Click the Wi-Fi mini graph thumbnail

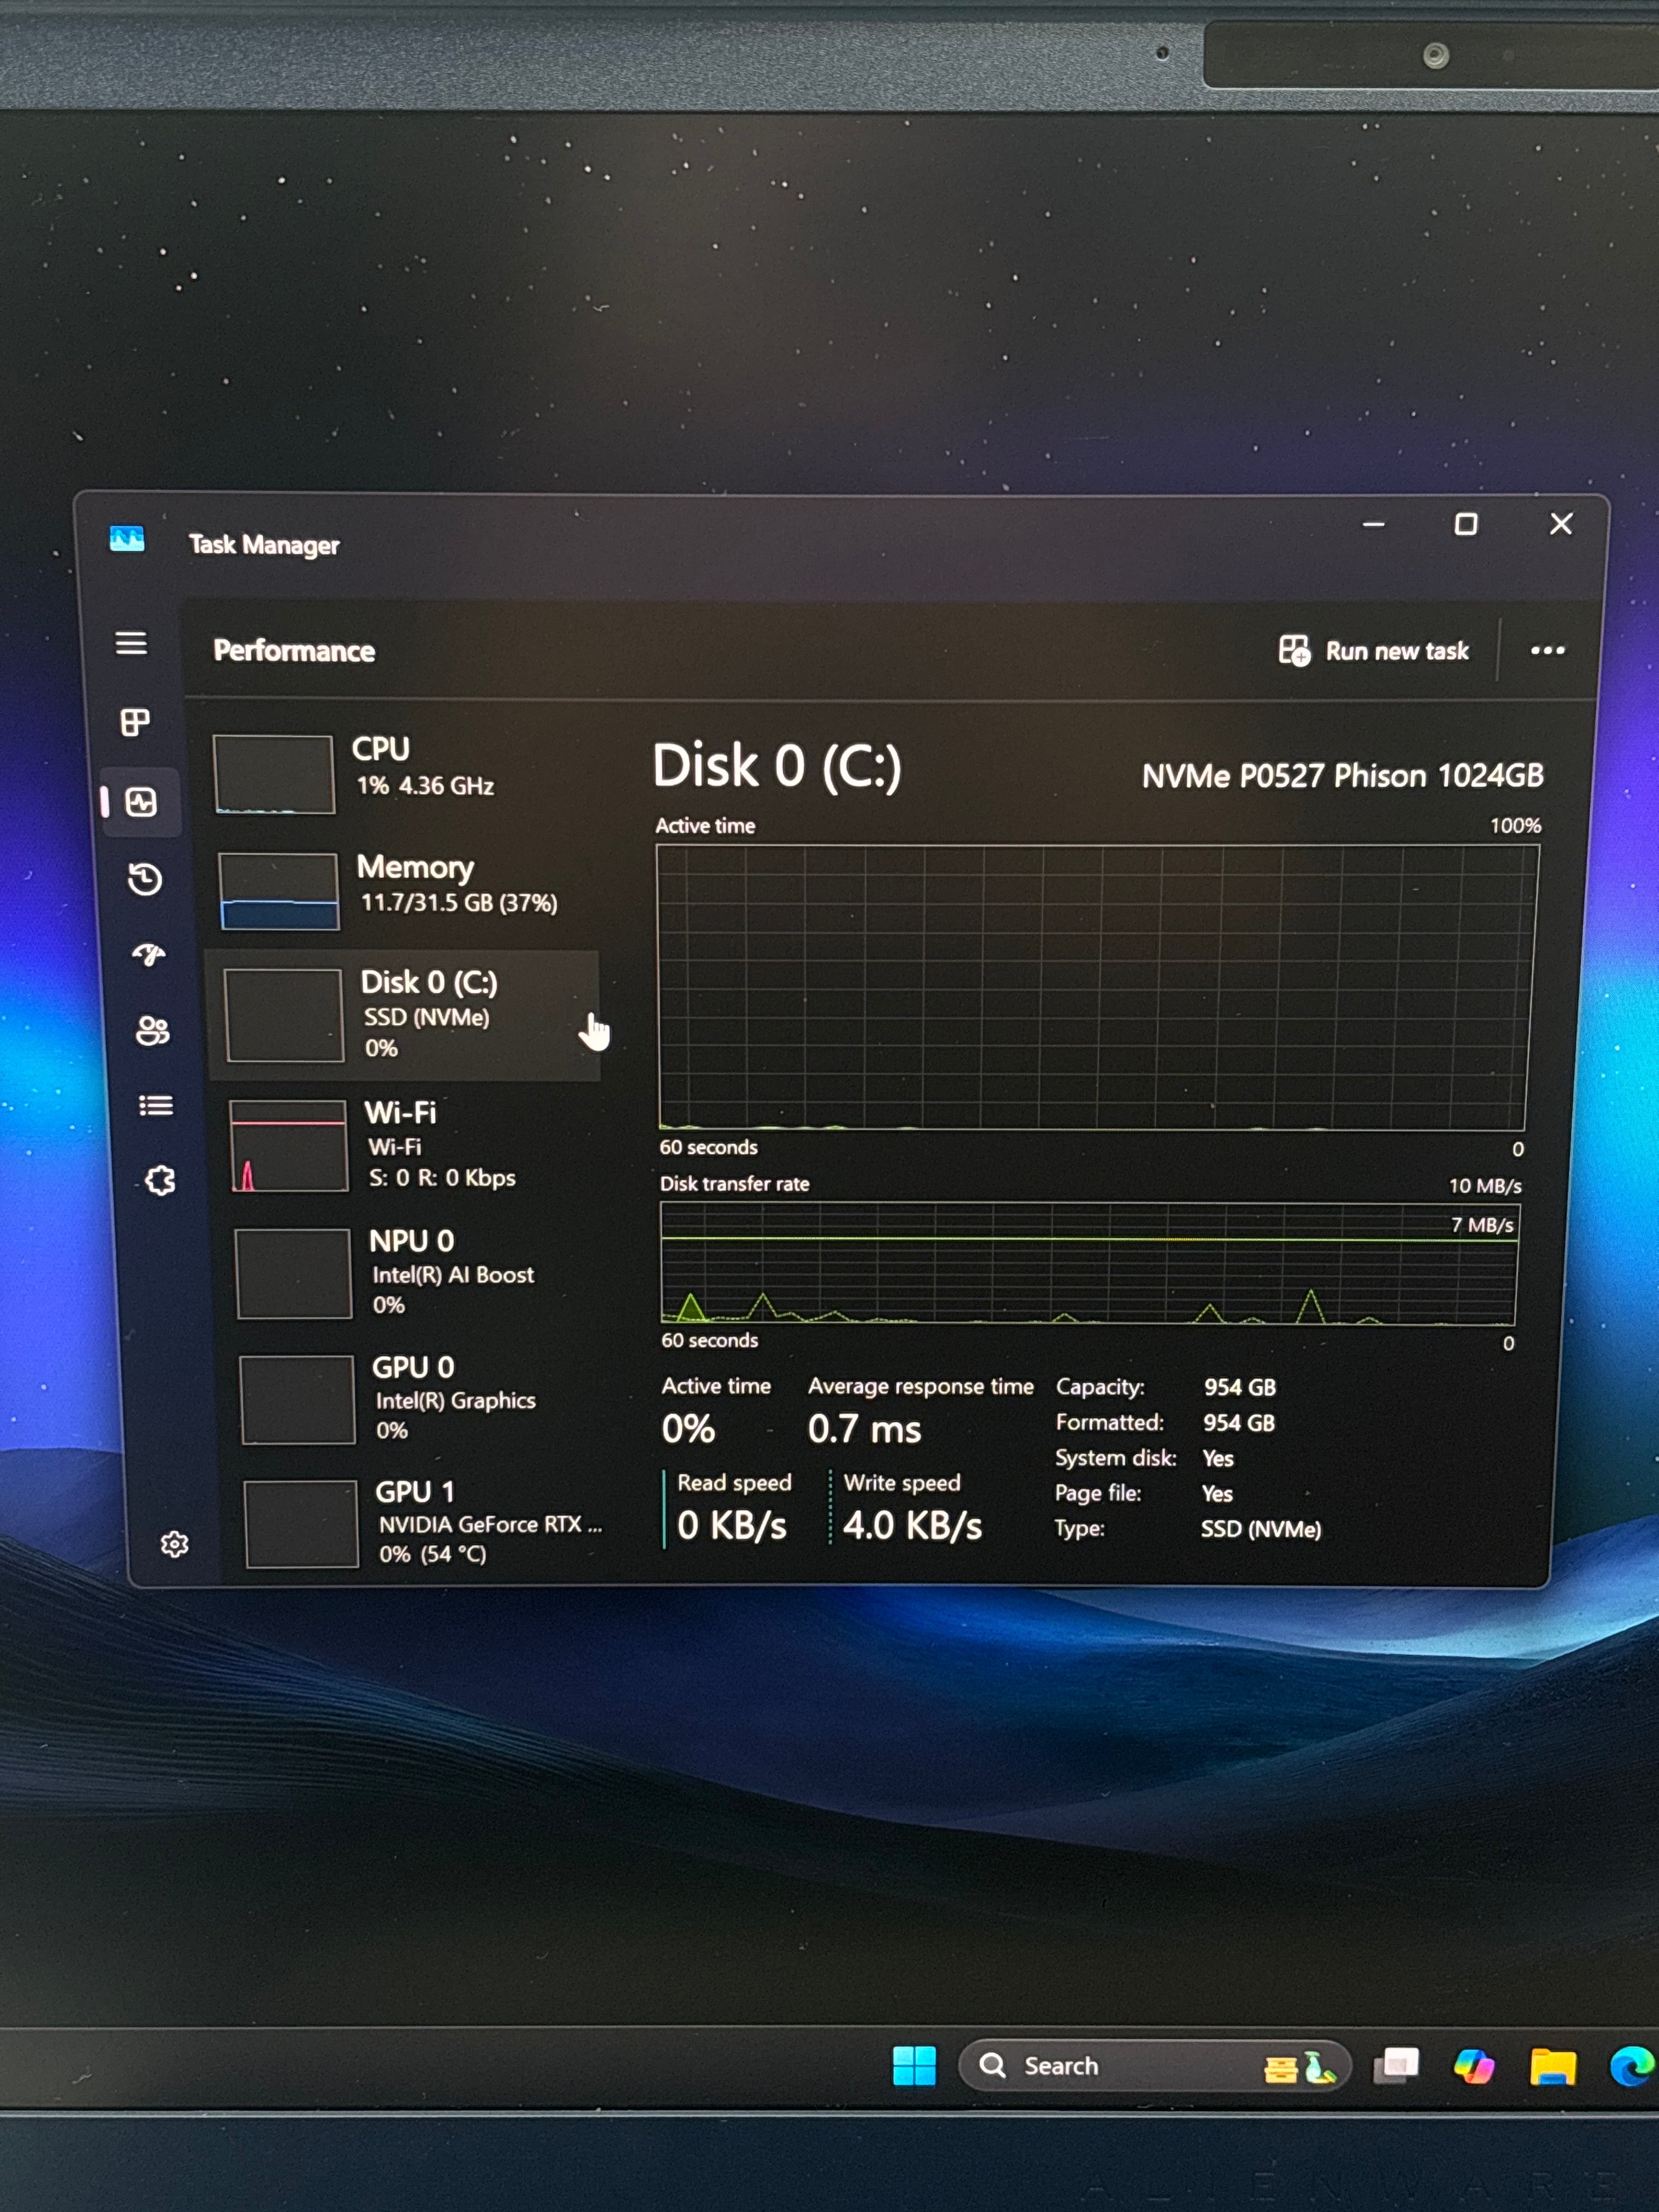289,1146
